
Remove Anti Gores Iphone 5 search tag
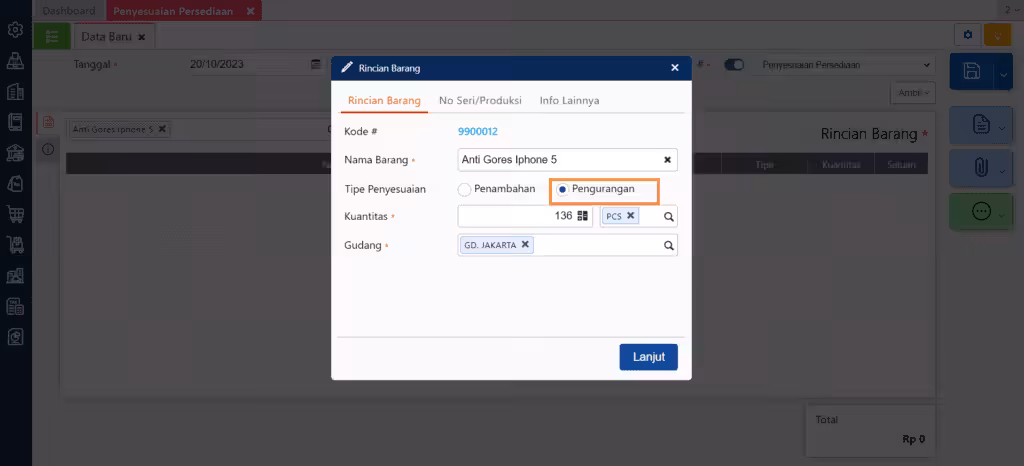162,129
